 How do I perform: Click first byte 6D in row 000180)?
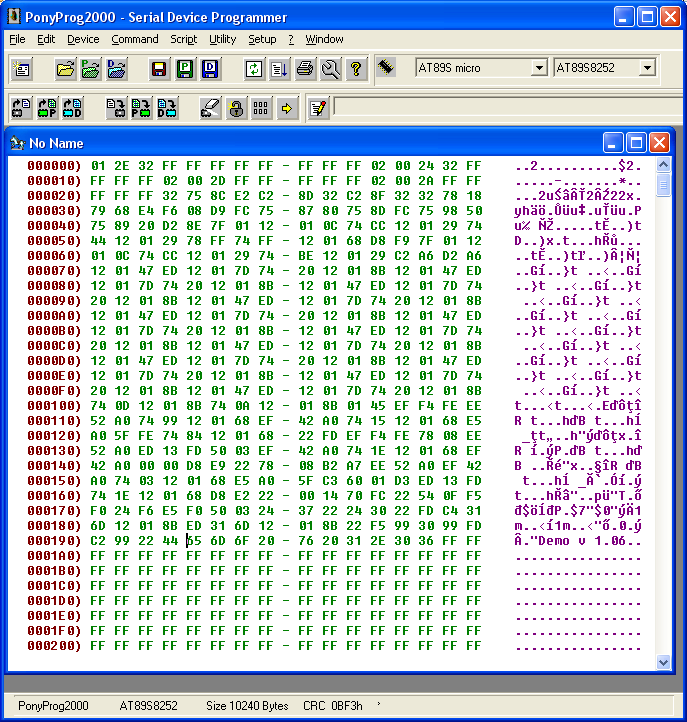coord(98,526)
